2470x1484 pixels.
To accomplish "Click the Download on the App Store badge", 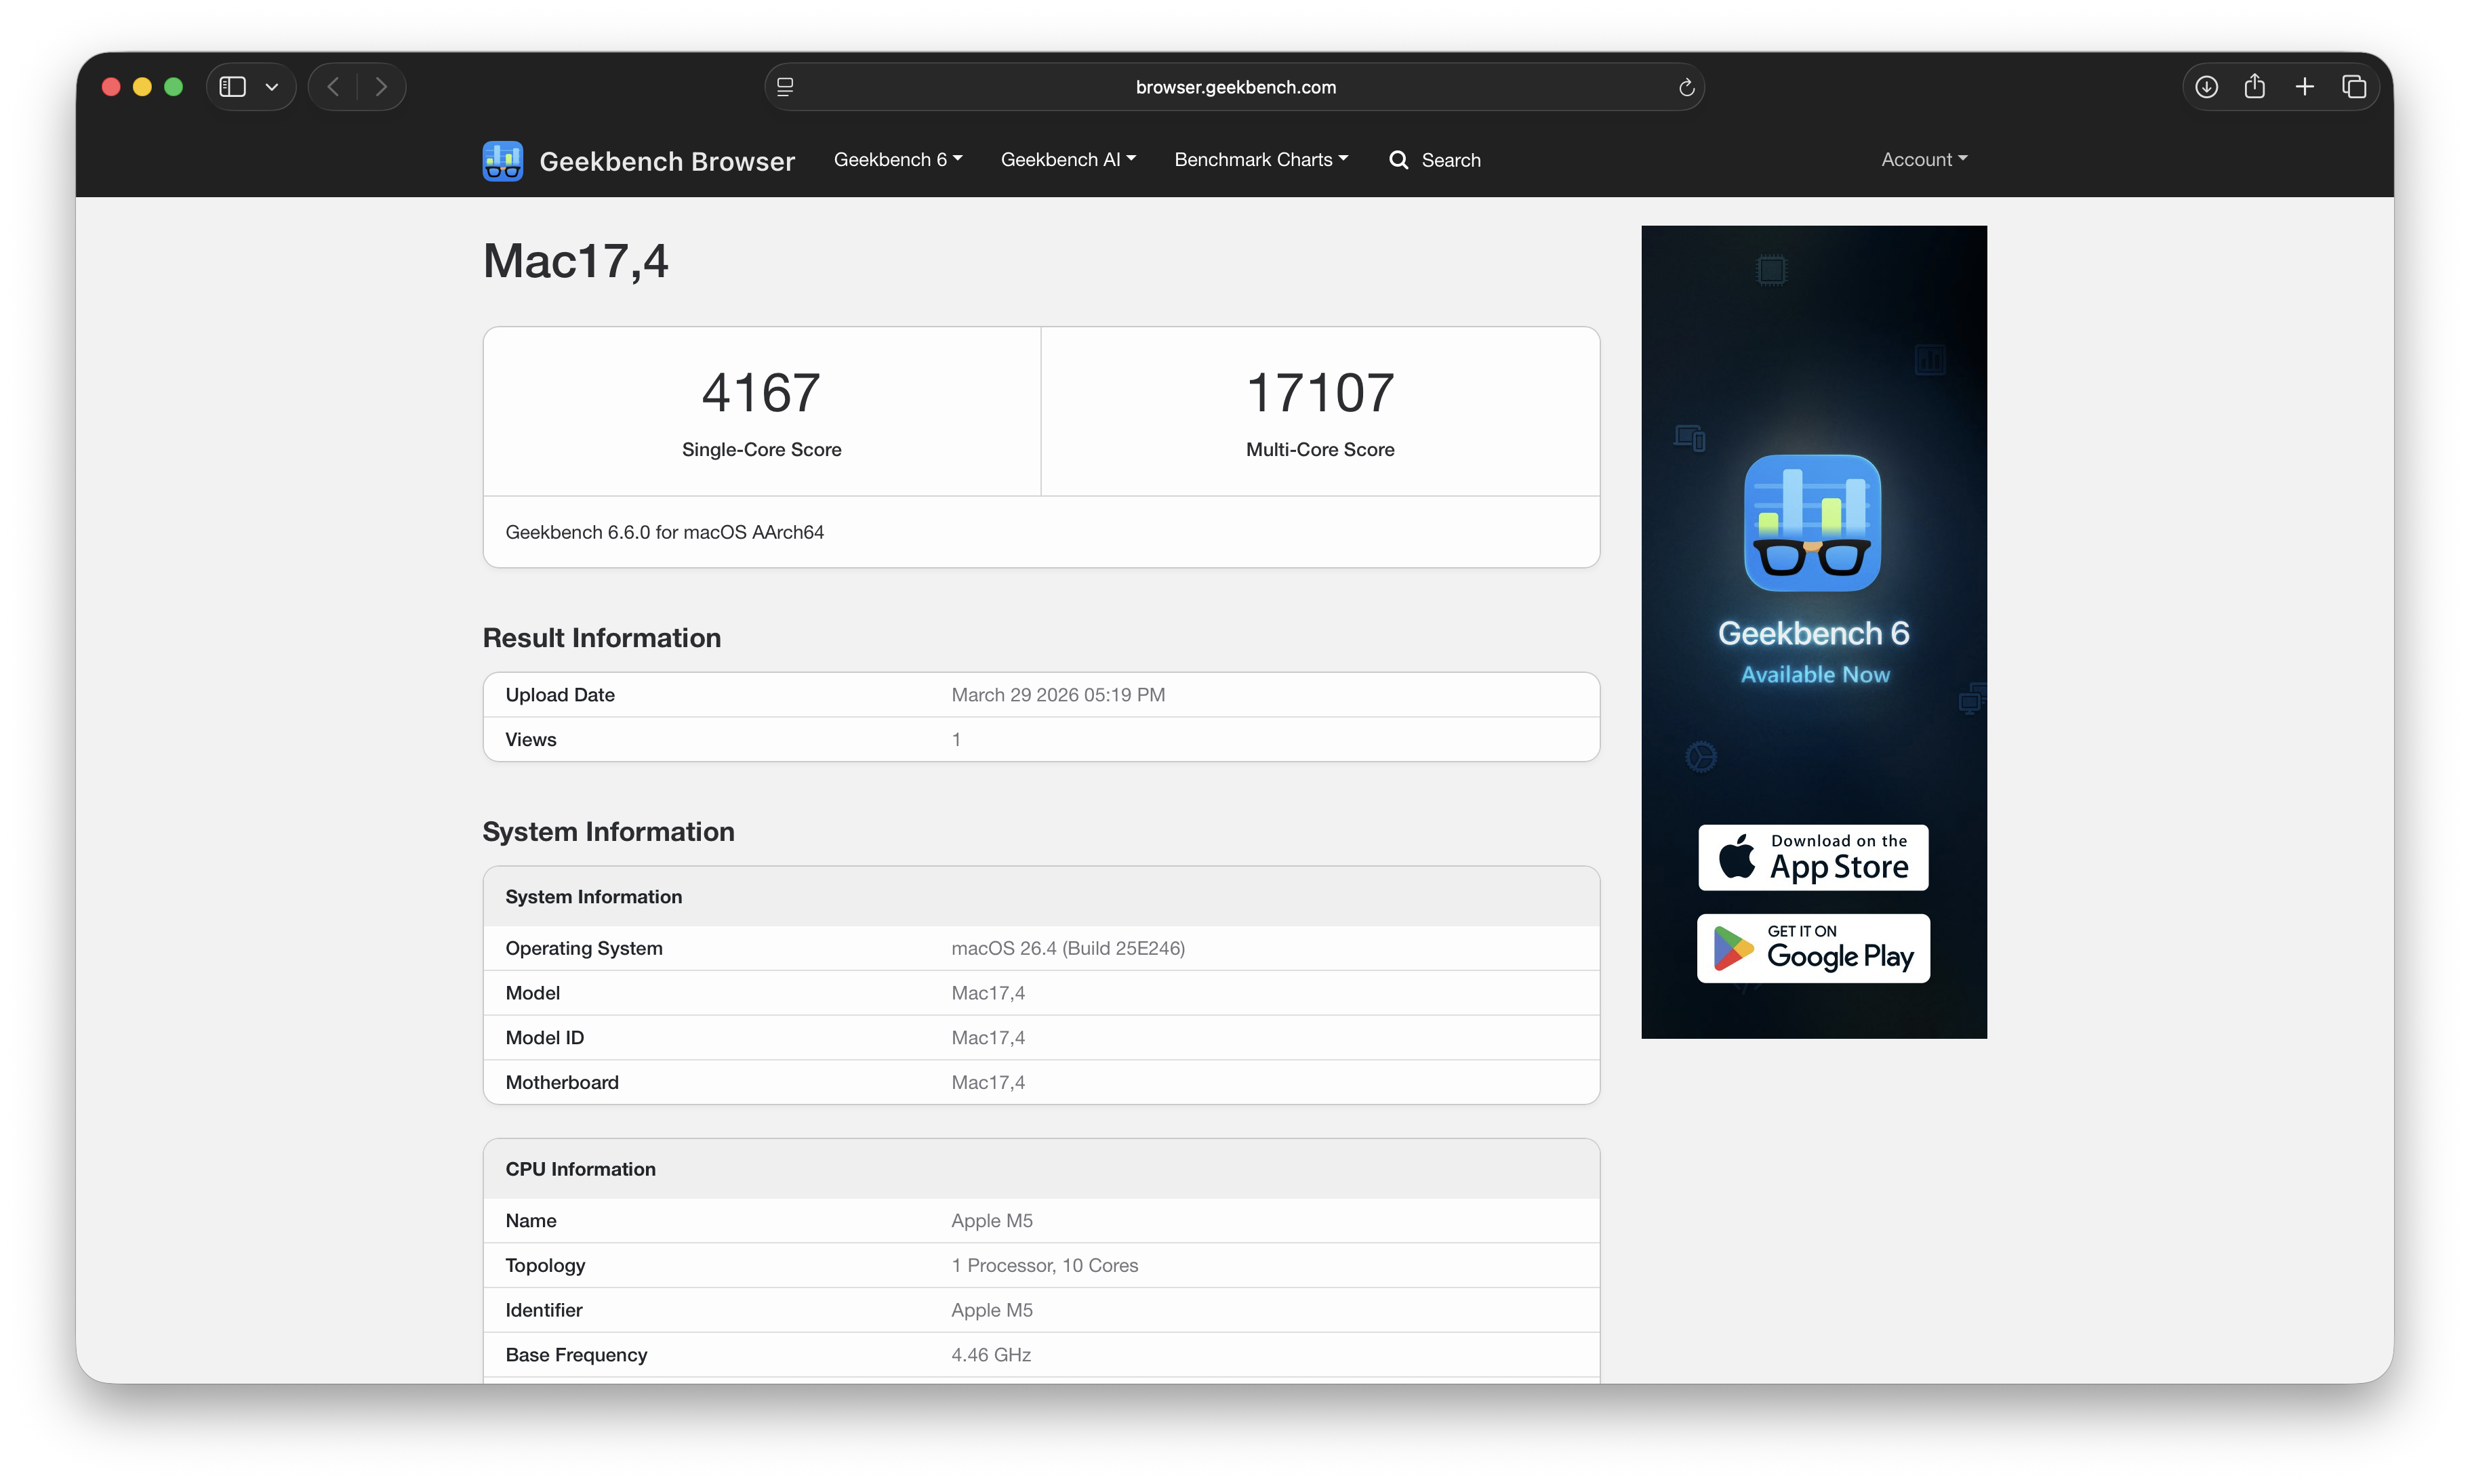I will point(1812,857).
